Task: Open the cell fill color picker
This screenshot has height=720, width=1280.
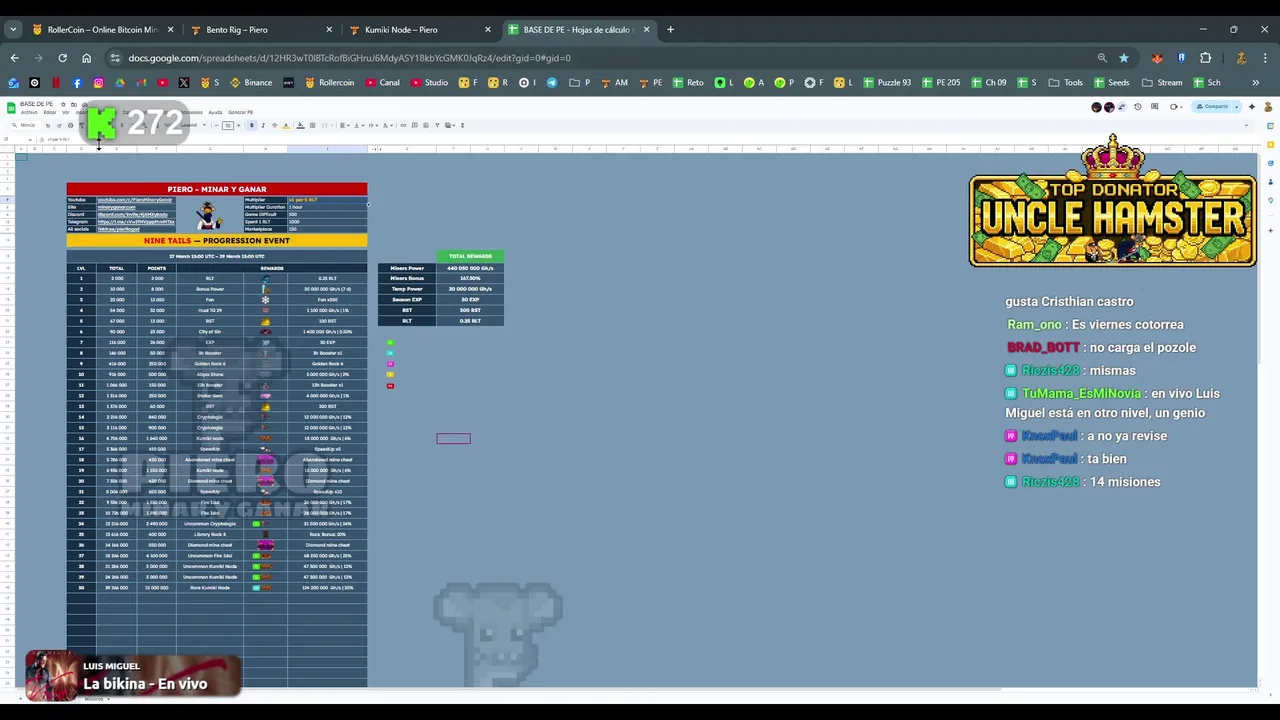Action: (x=300, y=125)
